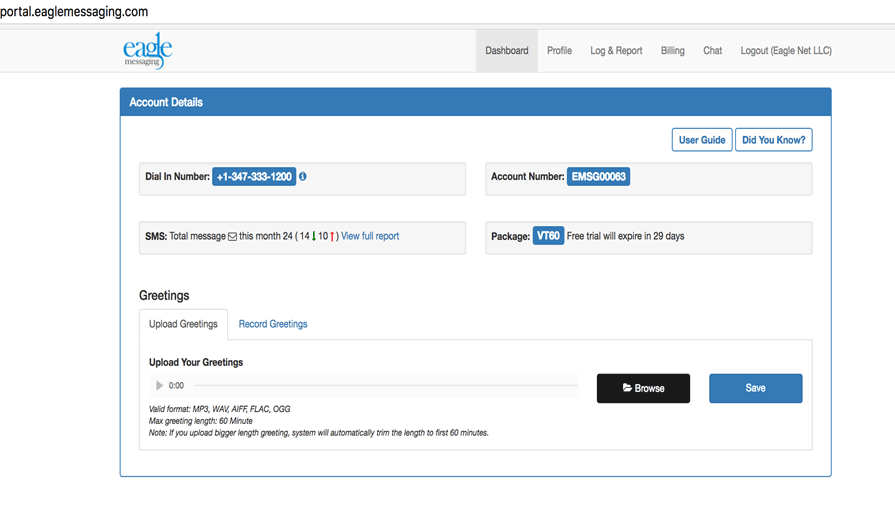The height and width of the screenshot is (529, 895).
Task: Open the View full report link
Action: tap(370, 237)
